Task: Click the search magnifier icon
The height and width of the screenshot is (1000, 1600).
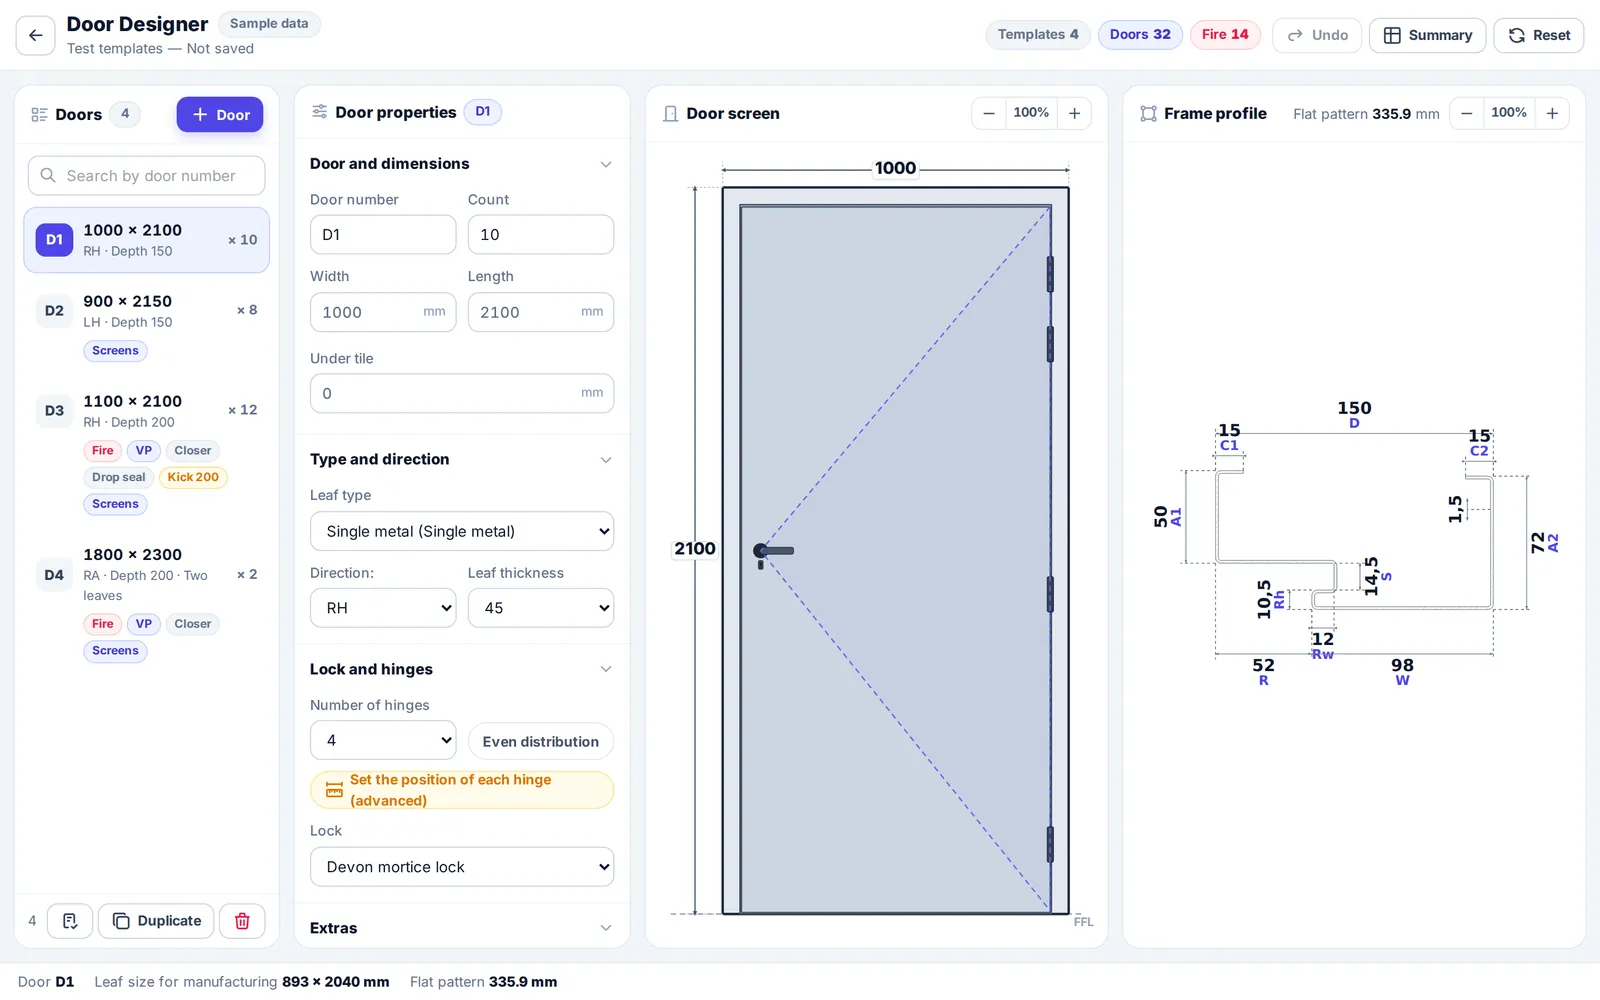Action: 48,176
